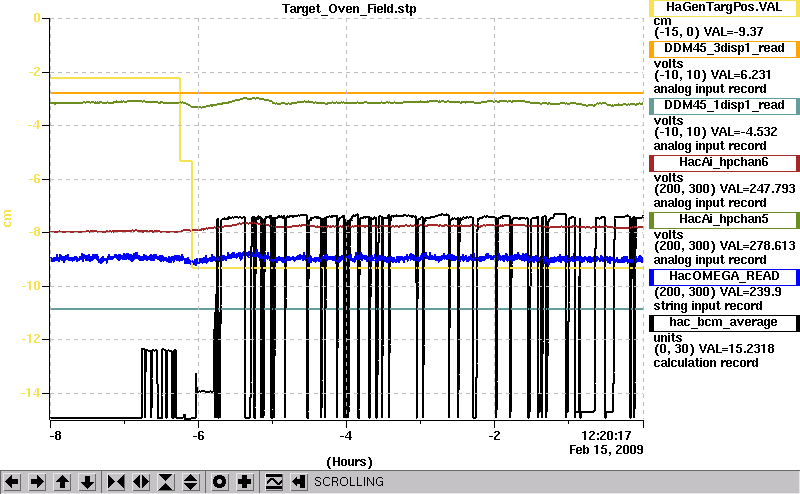Select the HacAi_hpchan5 legend entry

click(724, 219)
